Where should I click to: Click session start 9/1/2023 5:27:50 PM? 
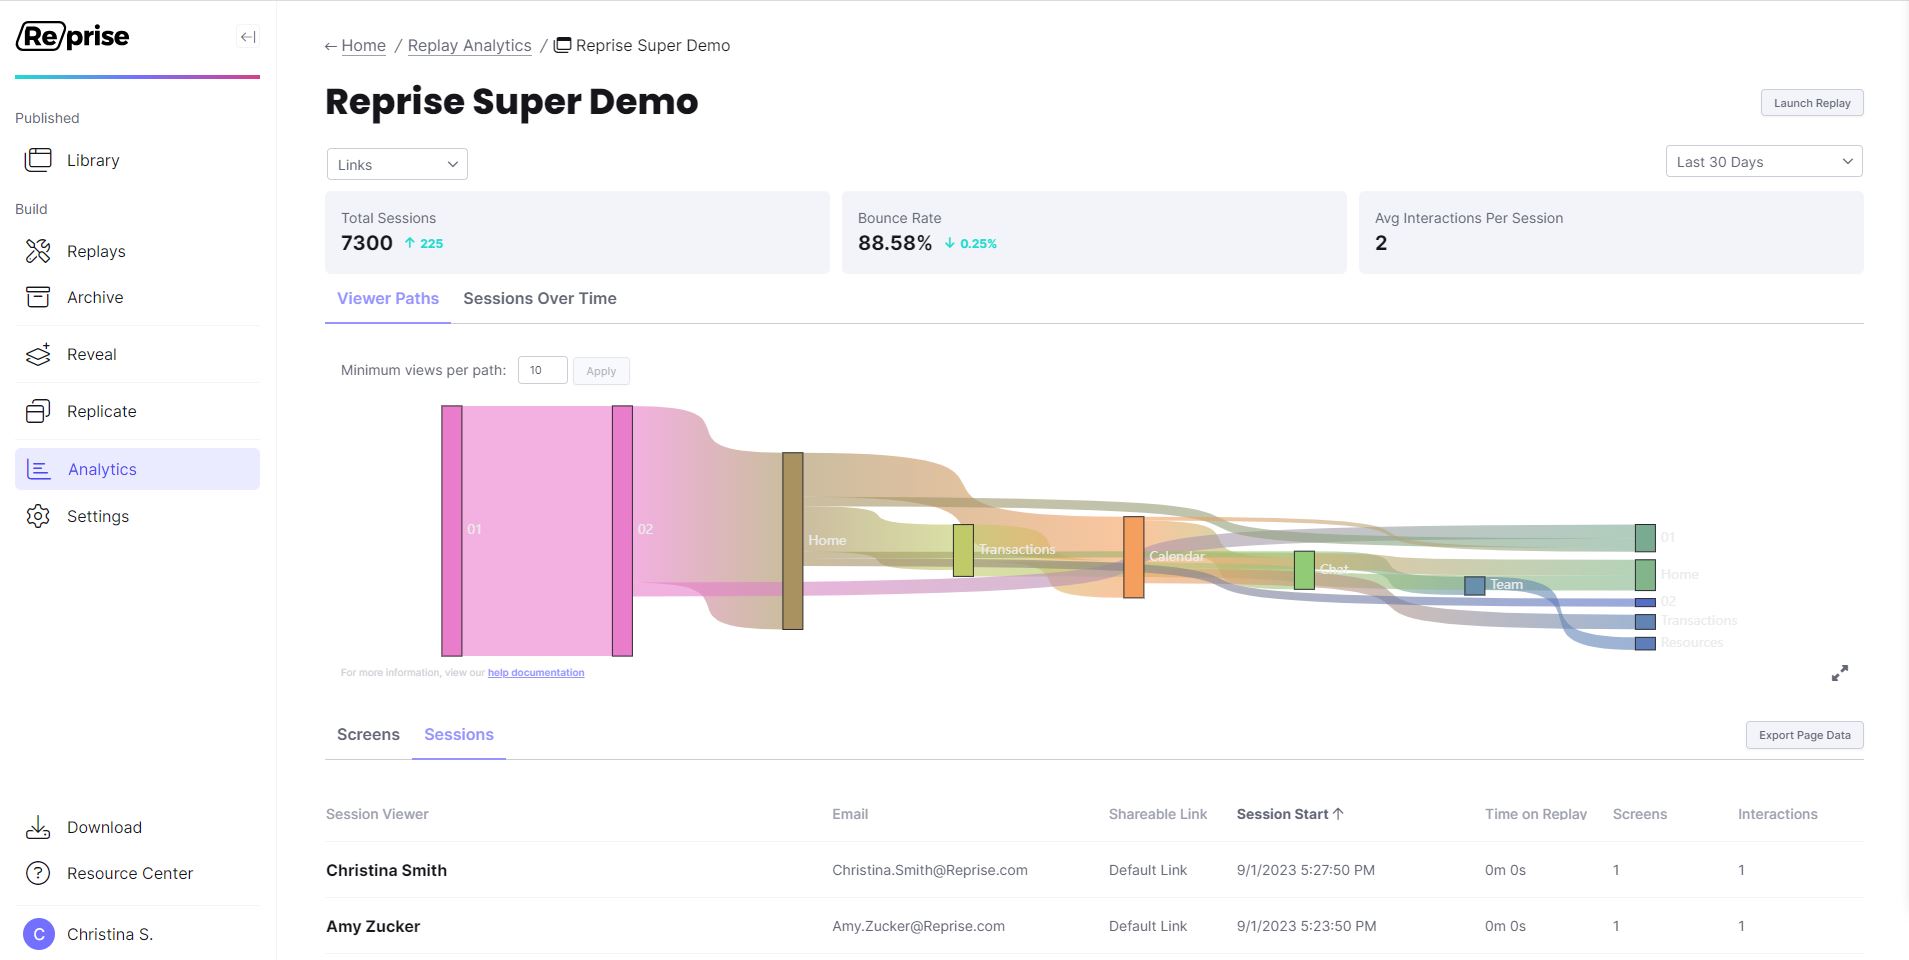(x=1306, y=870)
